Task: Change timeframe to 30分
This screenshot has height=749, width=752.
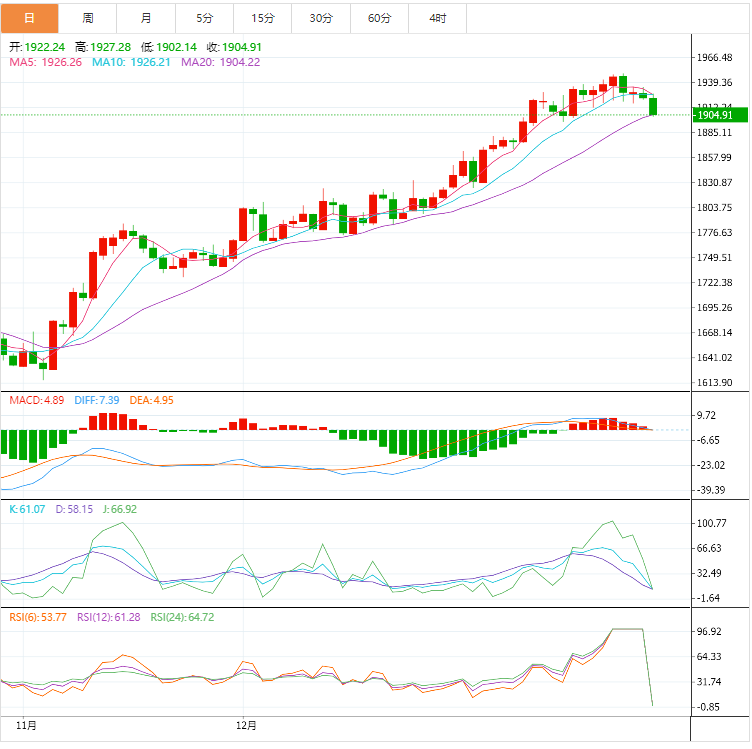Action: [x=321, y=18]
